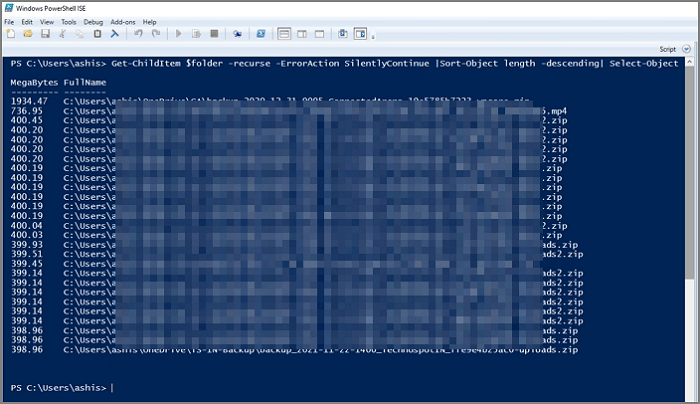Open the Debug menu
The image size is (700, 404).
[x=93, y=21]
